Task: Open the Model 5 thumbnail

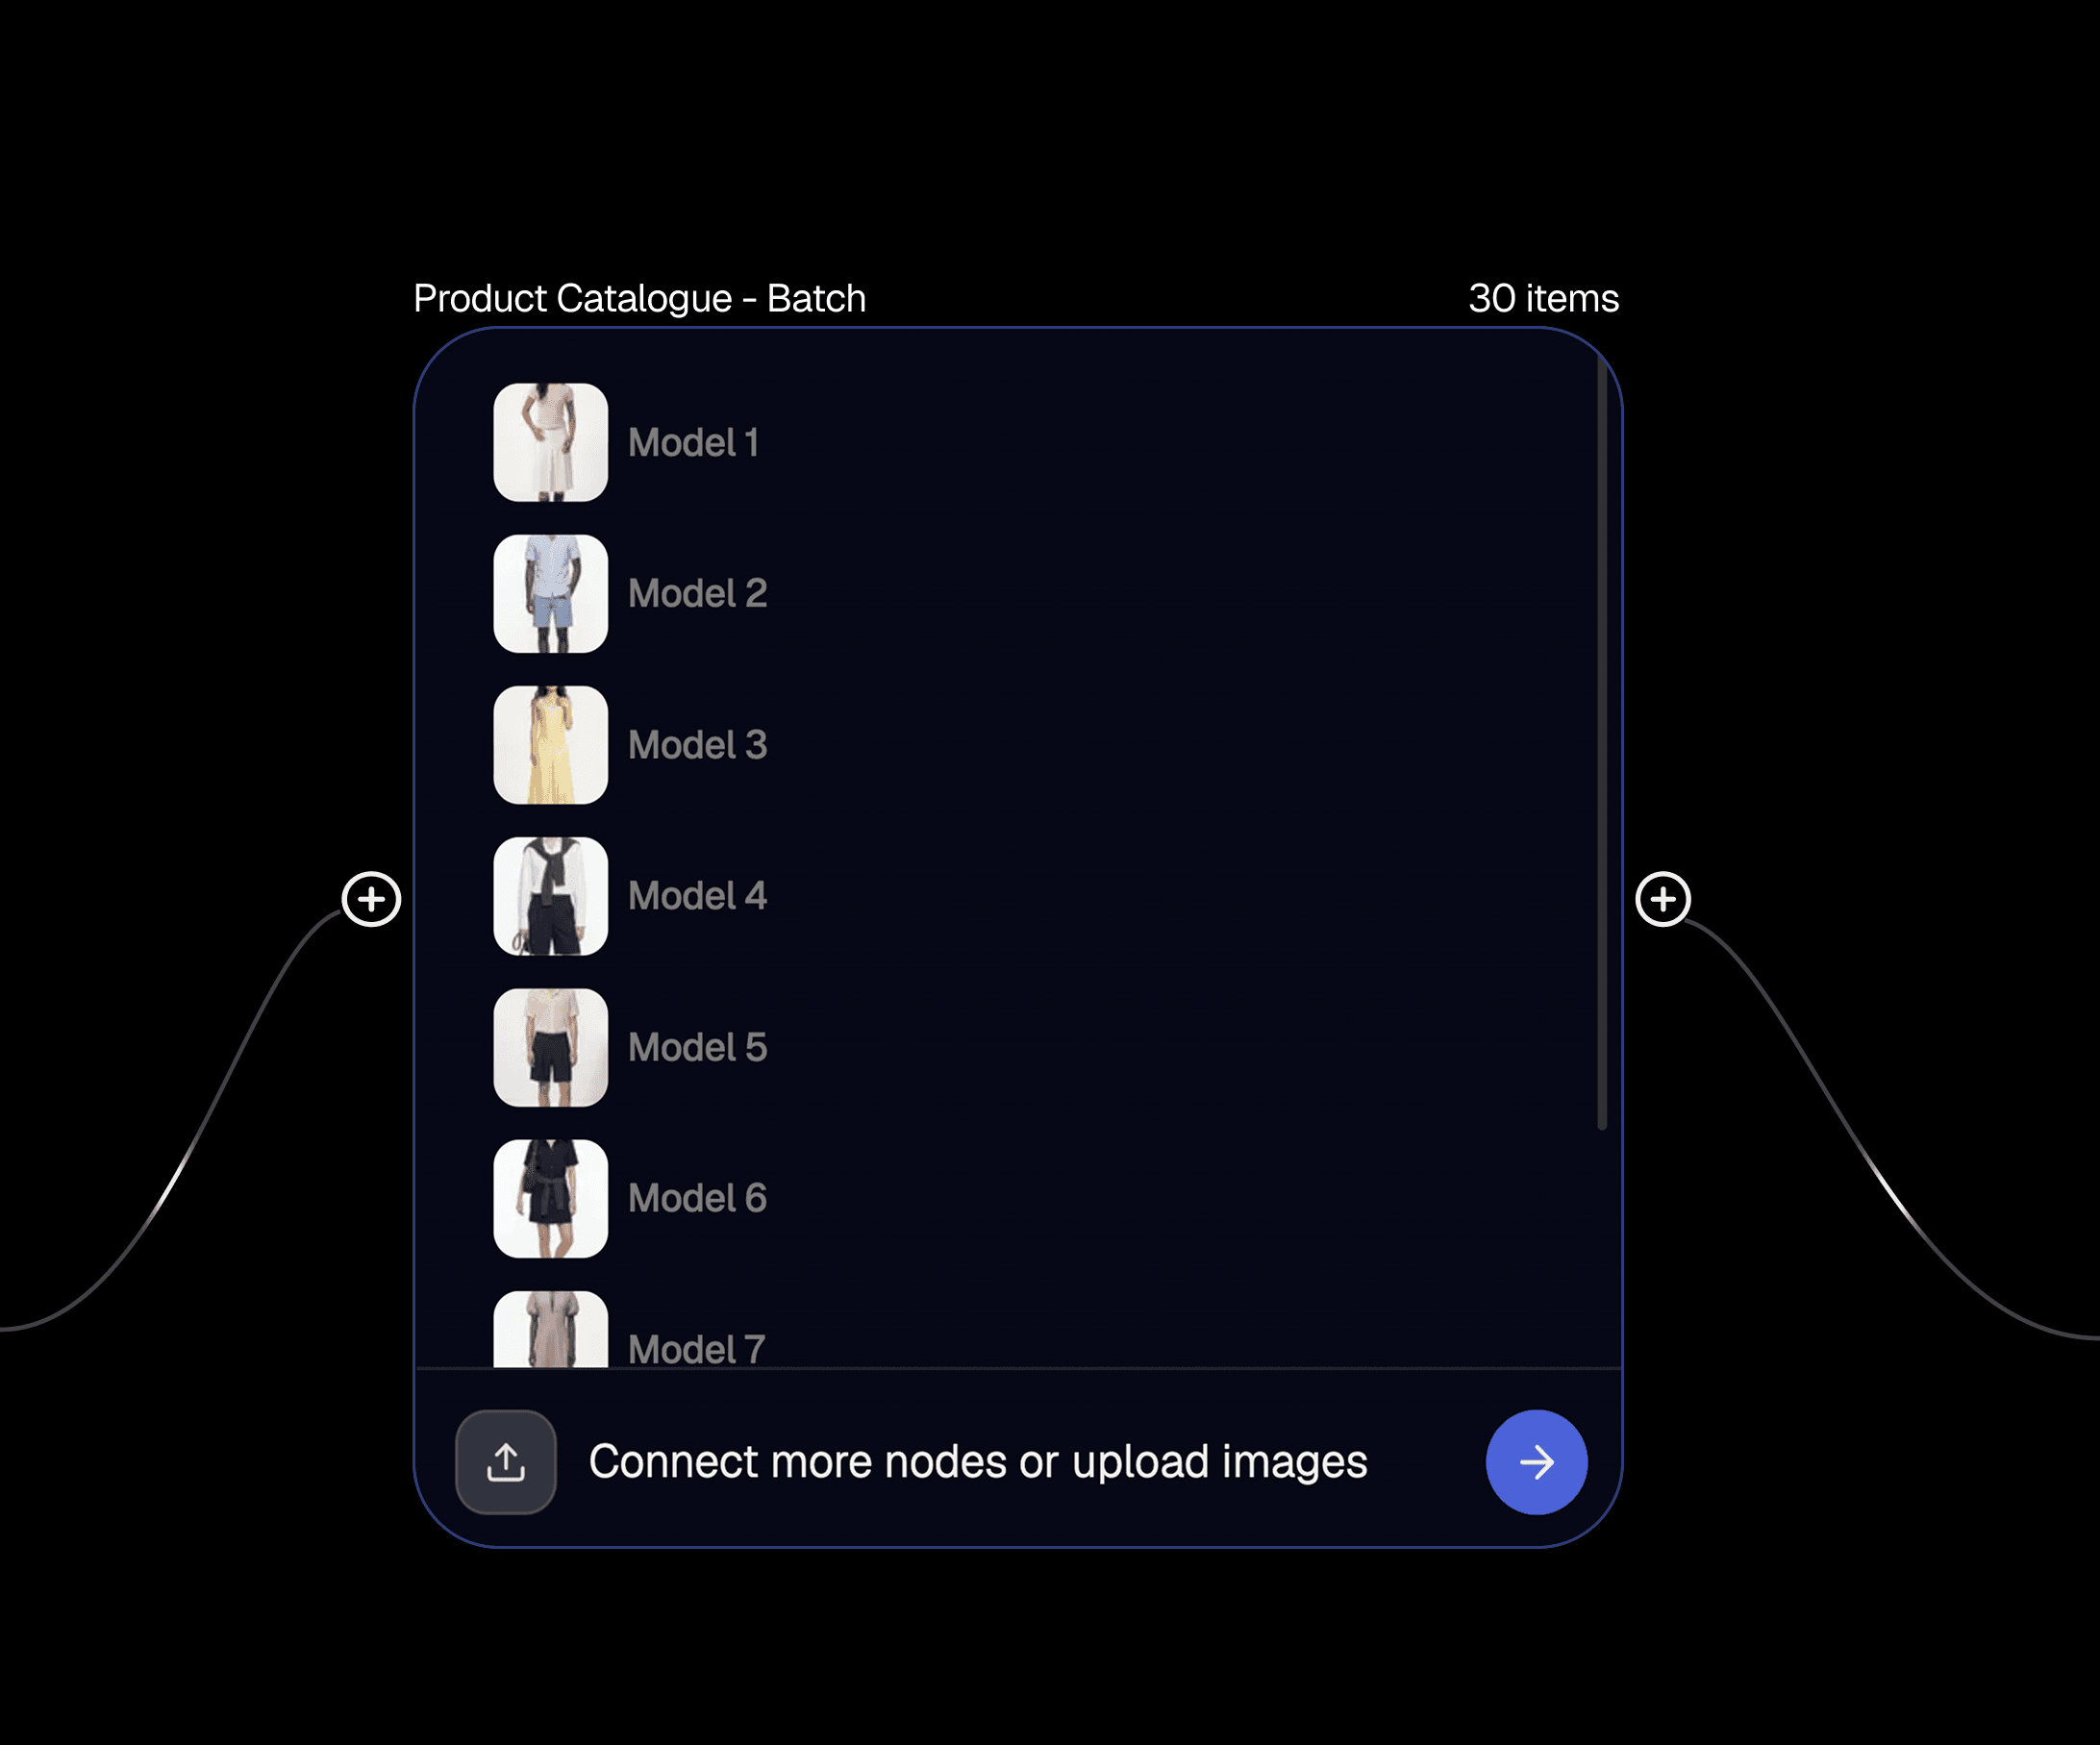Action: click(x=551, y=1047)
